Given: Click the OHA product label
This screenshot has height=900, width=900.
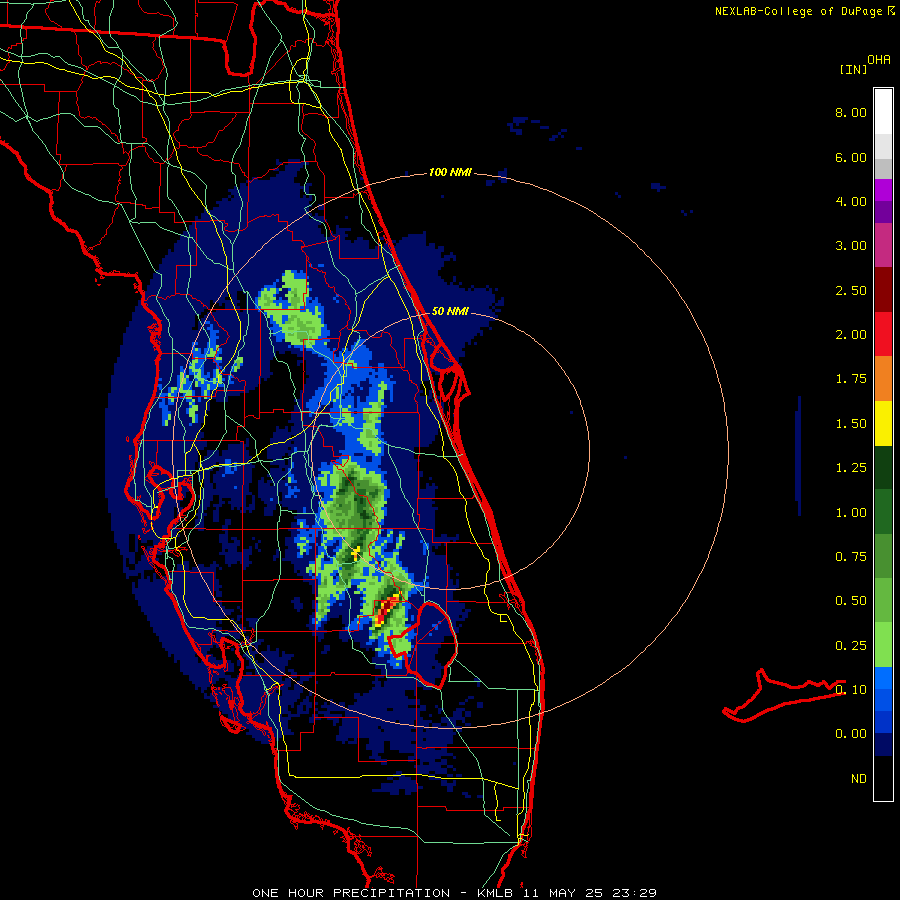Looking at the screenshot, I should click(x=879, y=60).
